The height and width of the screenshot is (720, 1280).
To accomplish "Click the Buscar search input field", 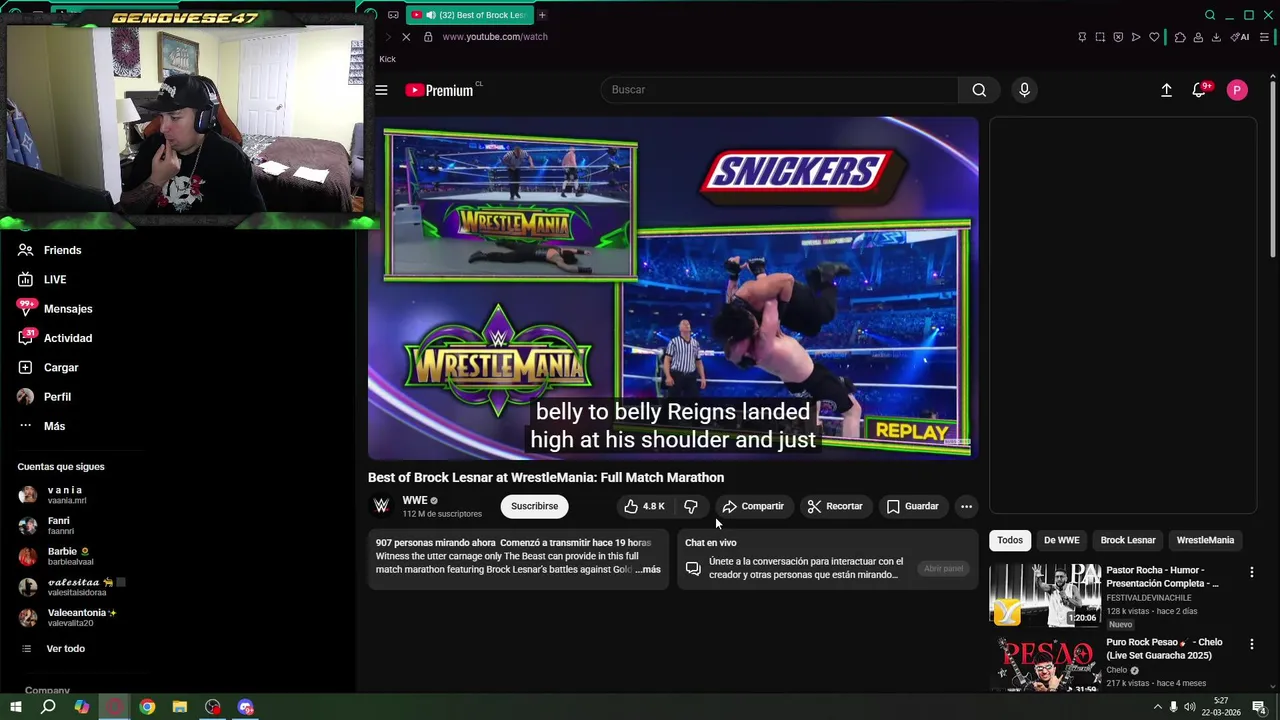I will pyautogui.click(x=780, y=90).
